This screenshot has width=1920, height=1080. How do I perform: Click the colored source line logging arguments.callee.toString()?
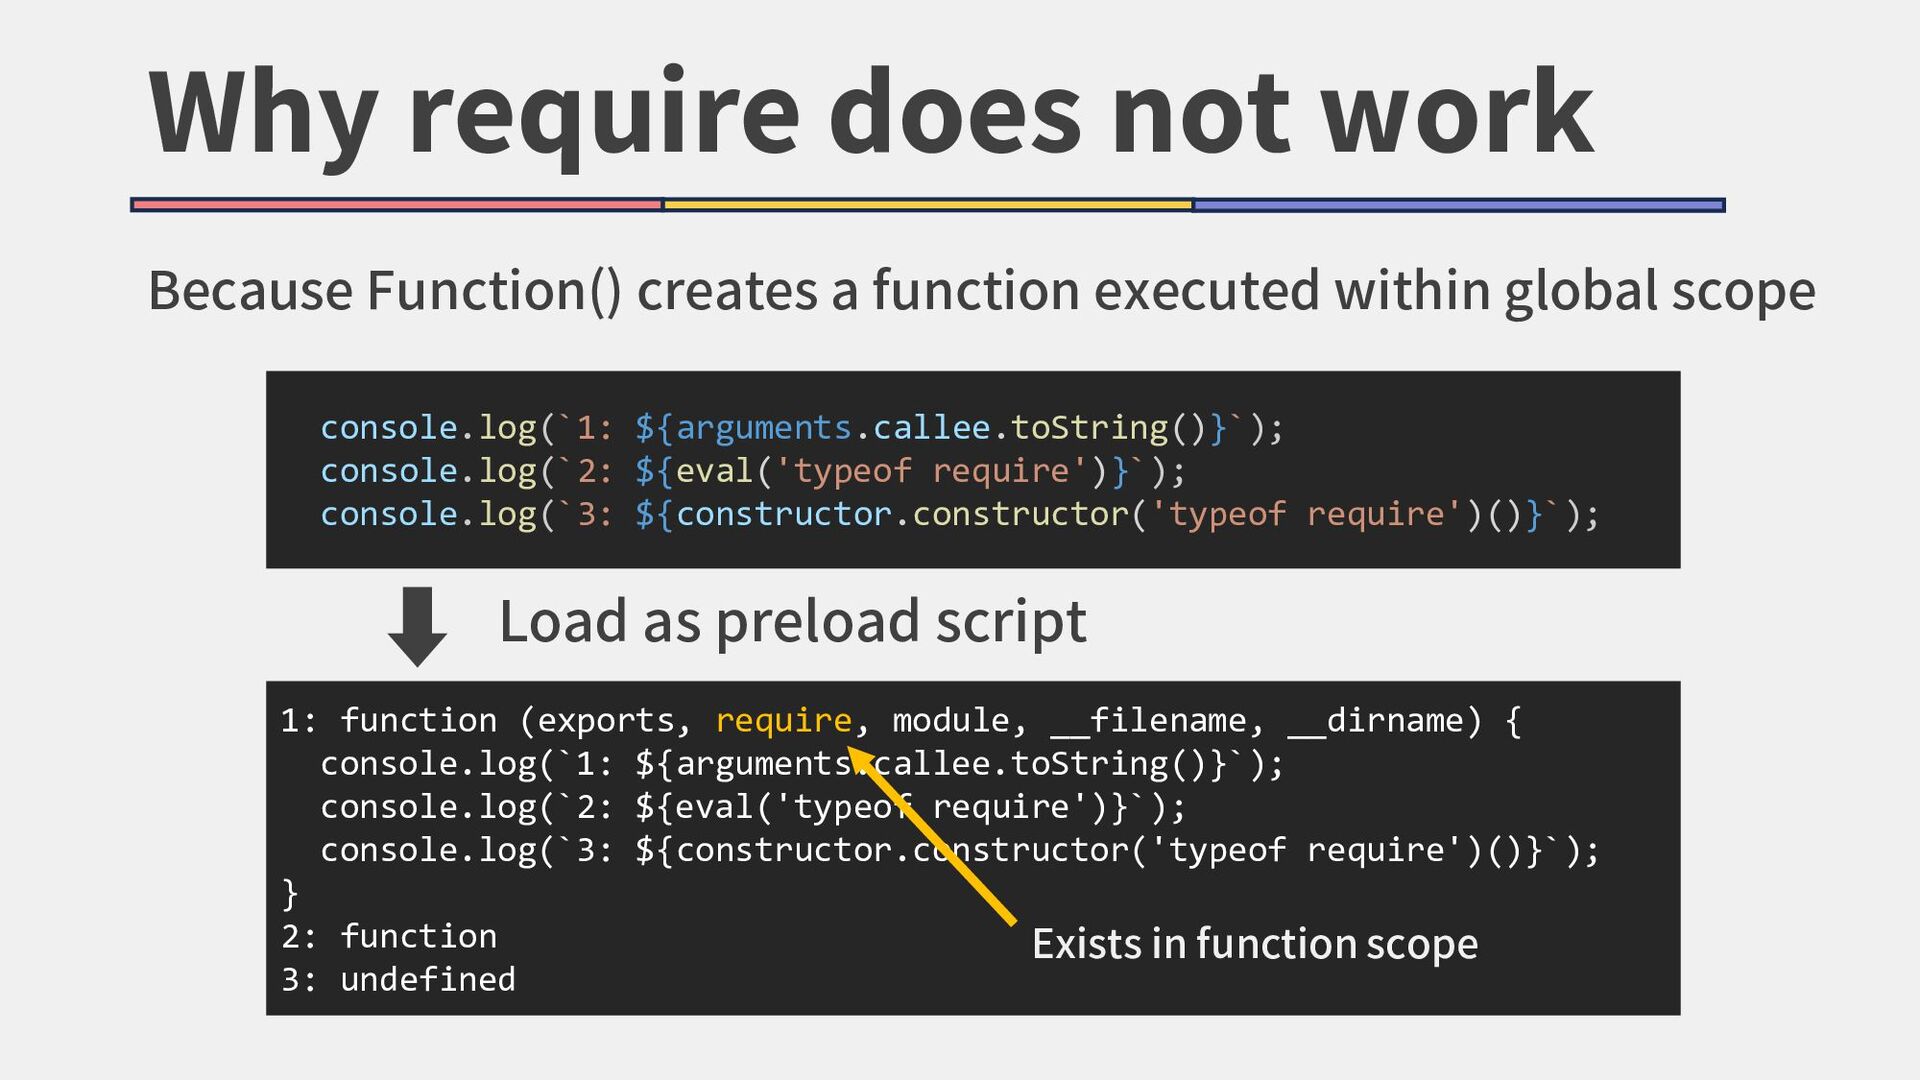tap(802, 428)
